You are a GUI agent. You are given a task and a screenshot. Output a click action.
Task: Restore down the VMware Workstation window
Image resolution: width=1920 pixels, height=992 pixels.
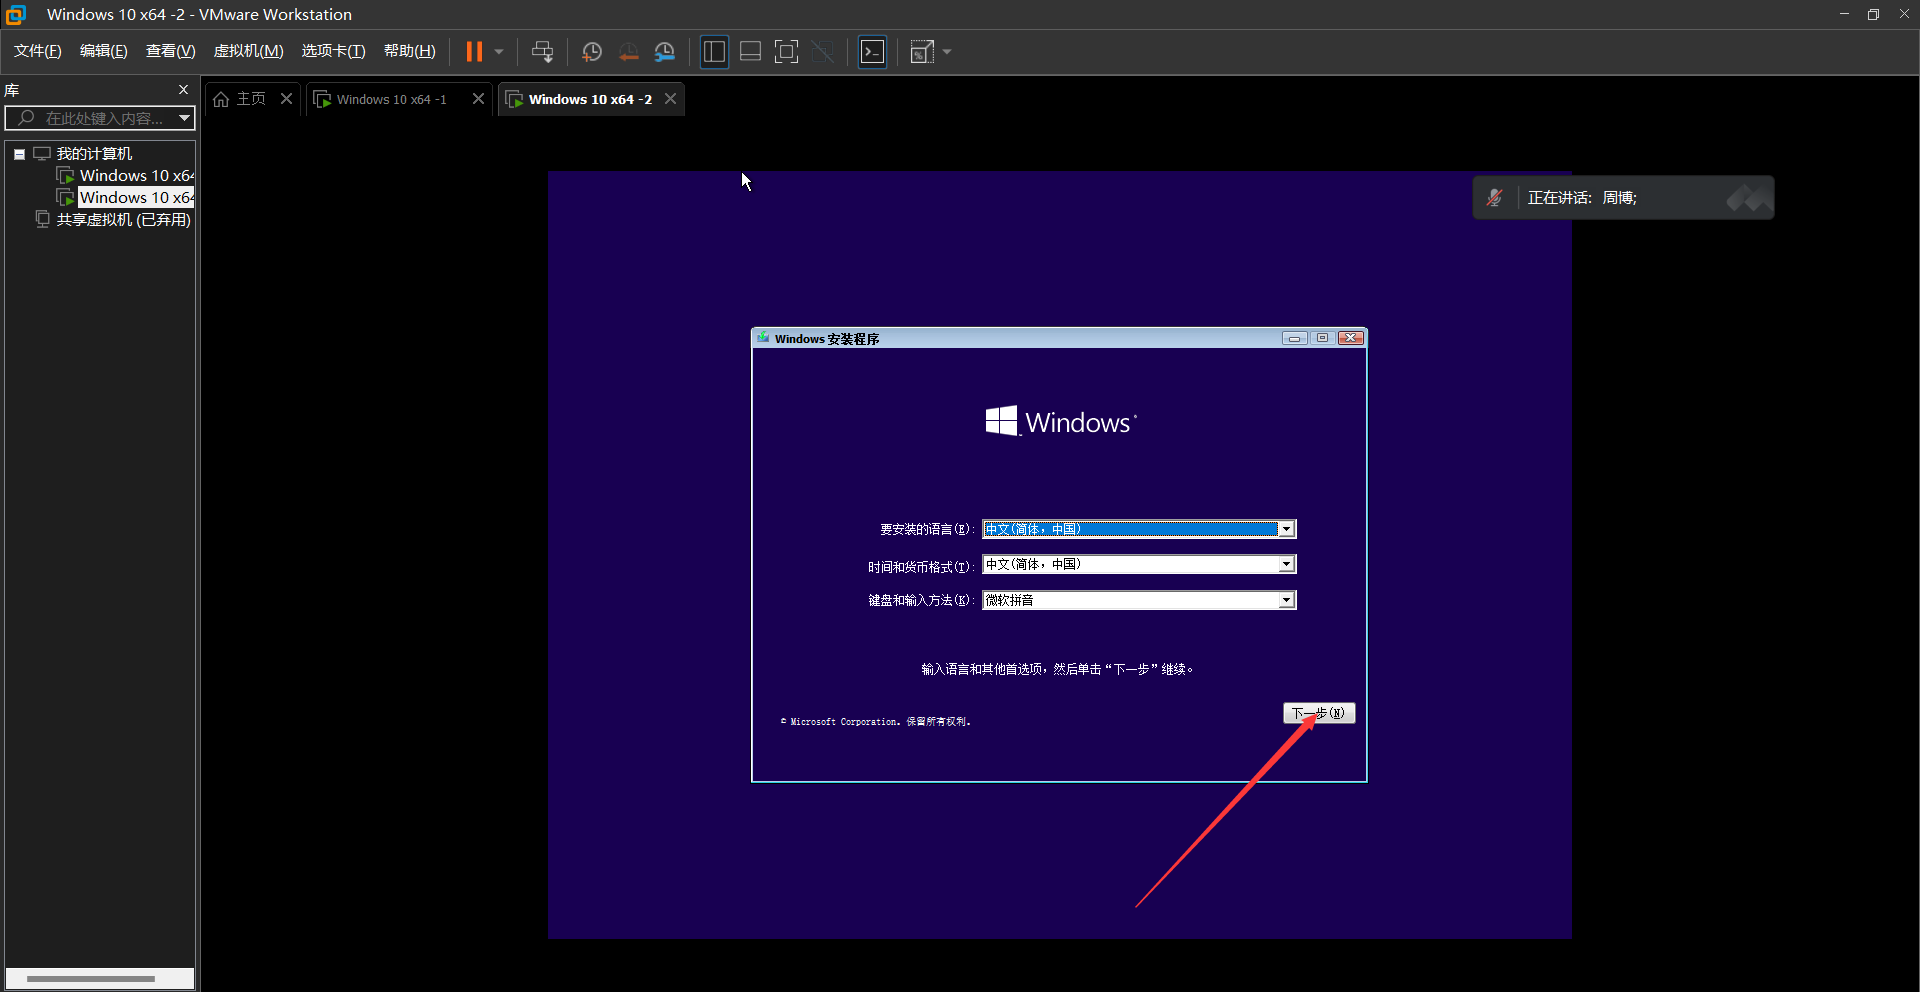1873,14
